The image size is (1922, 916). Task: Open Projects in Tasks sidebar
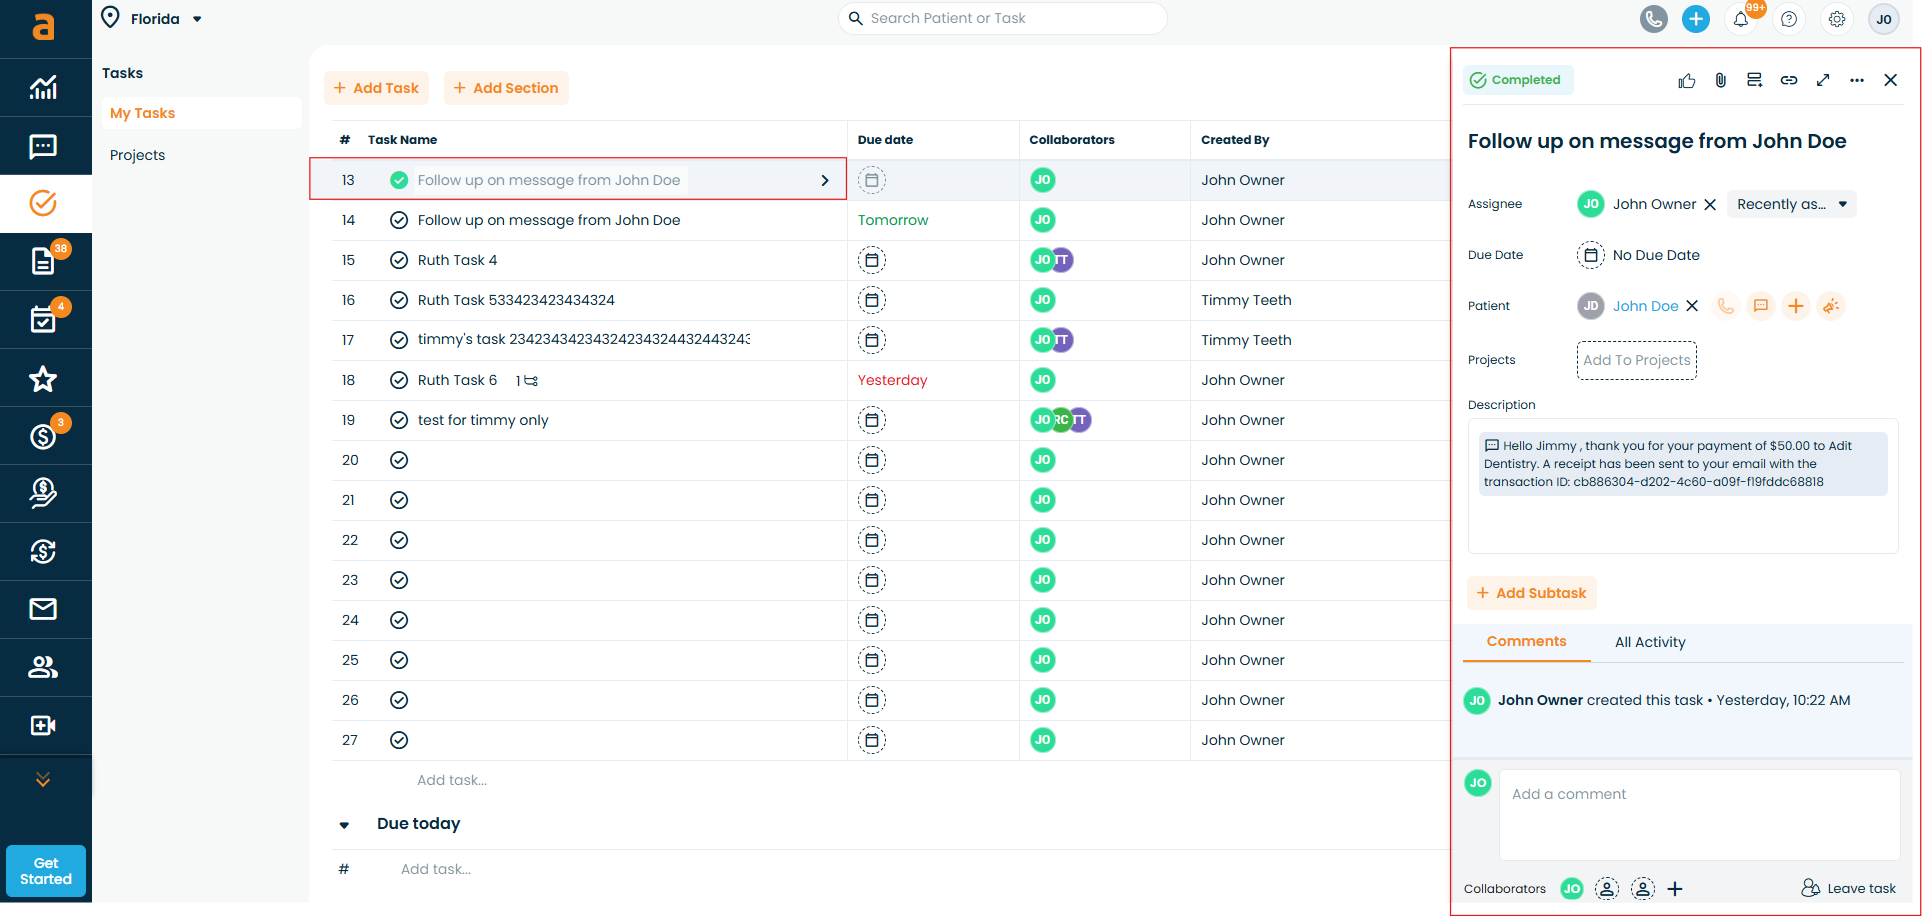(x=138, y=155)
